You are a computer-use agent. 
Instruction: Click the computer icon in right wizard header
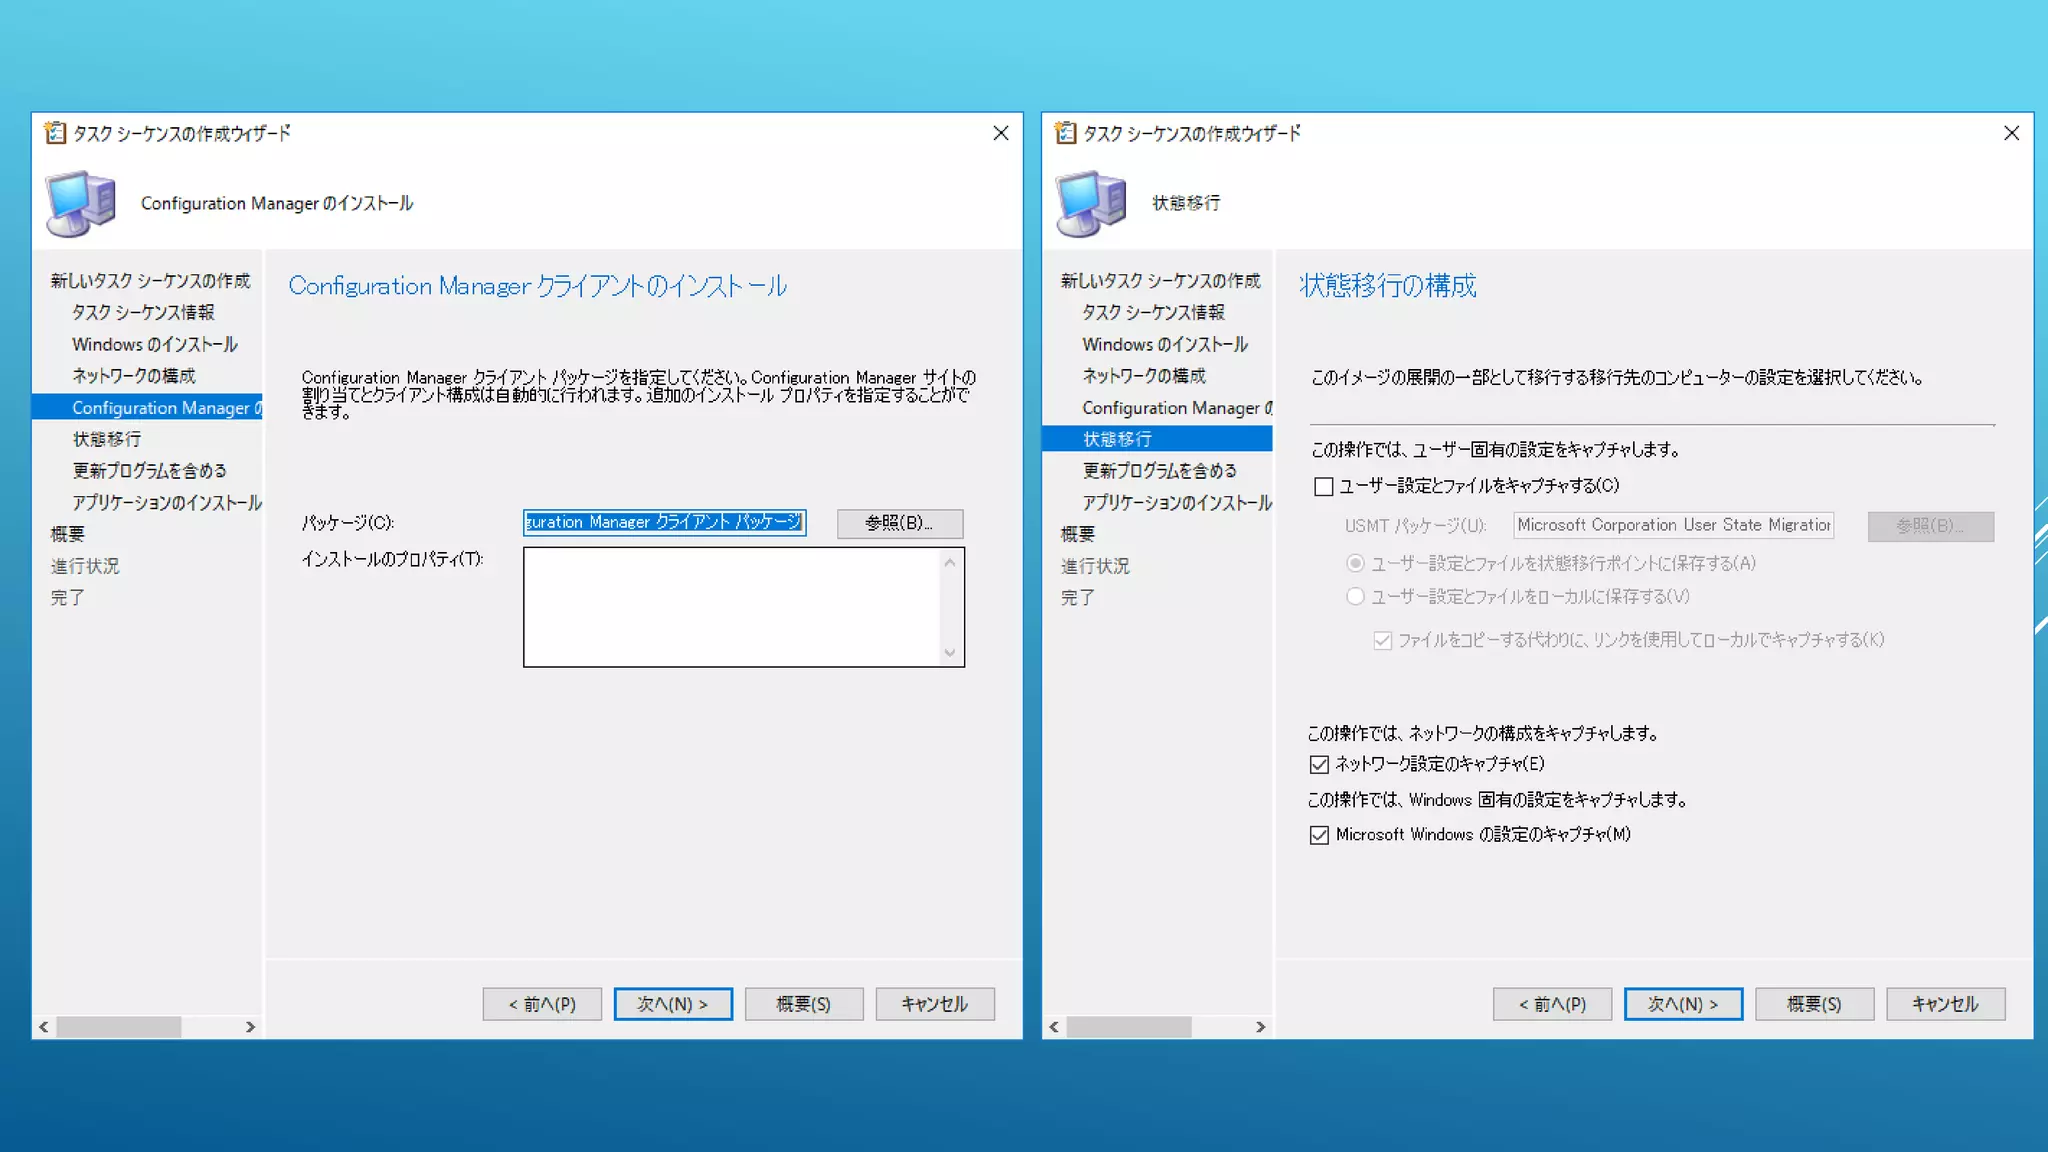(1090, 203)
